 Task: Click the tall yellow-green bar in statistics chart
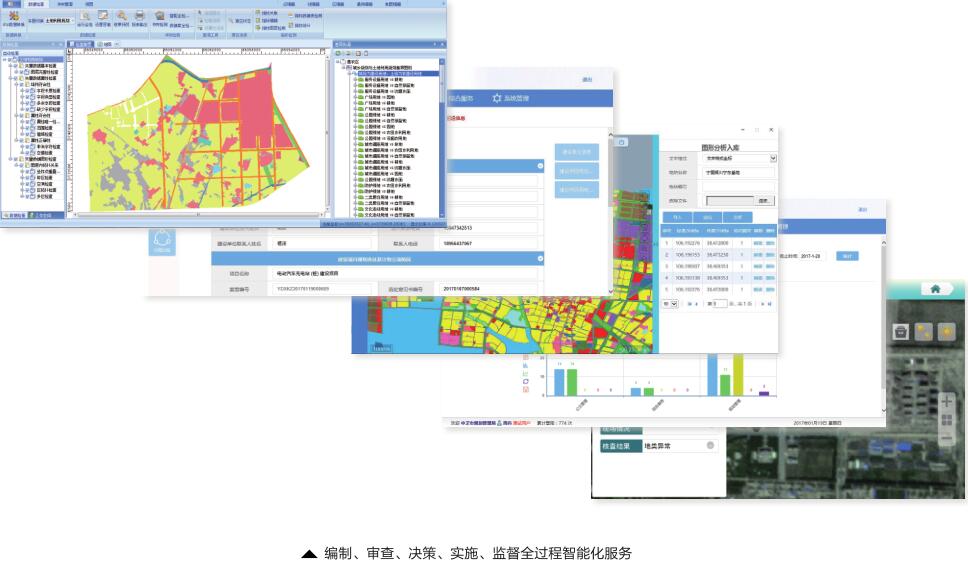tap(738, 374)
